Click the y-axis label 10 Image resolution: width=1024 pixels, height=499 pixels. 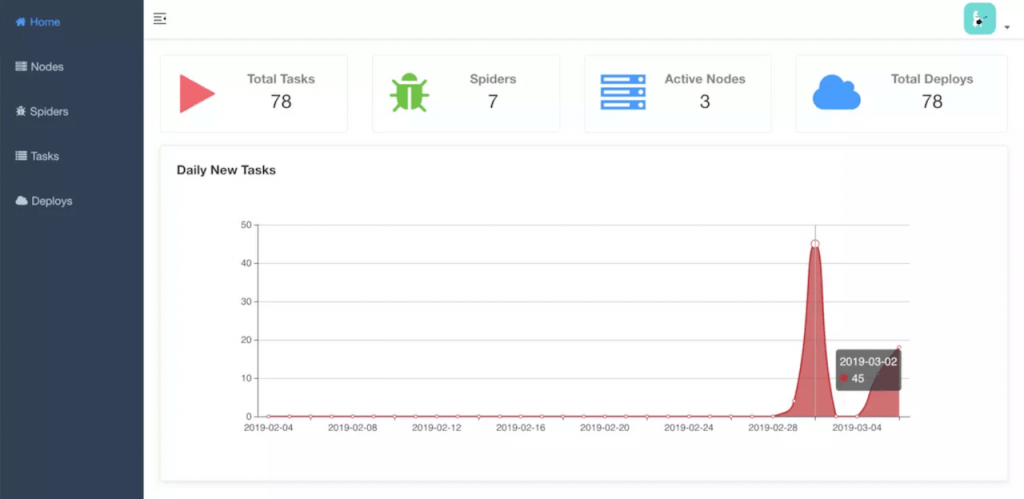coord(246,379)
